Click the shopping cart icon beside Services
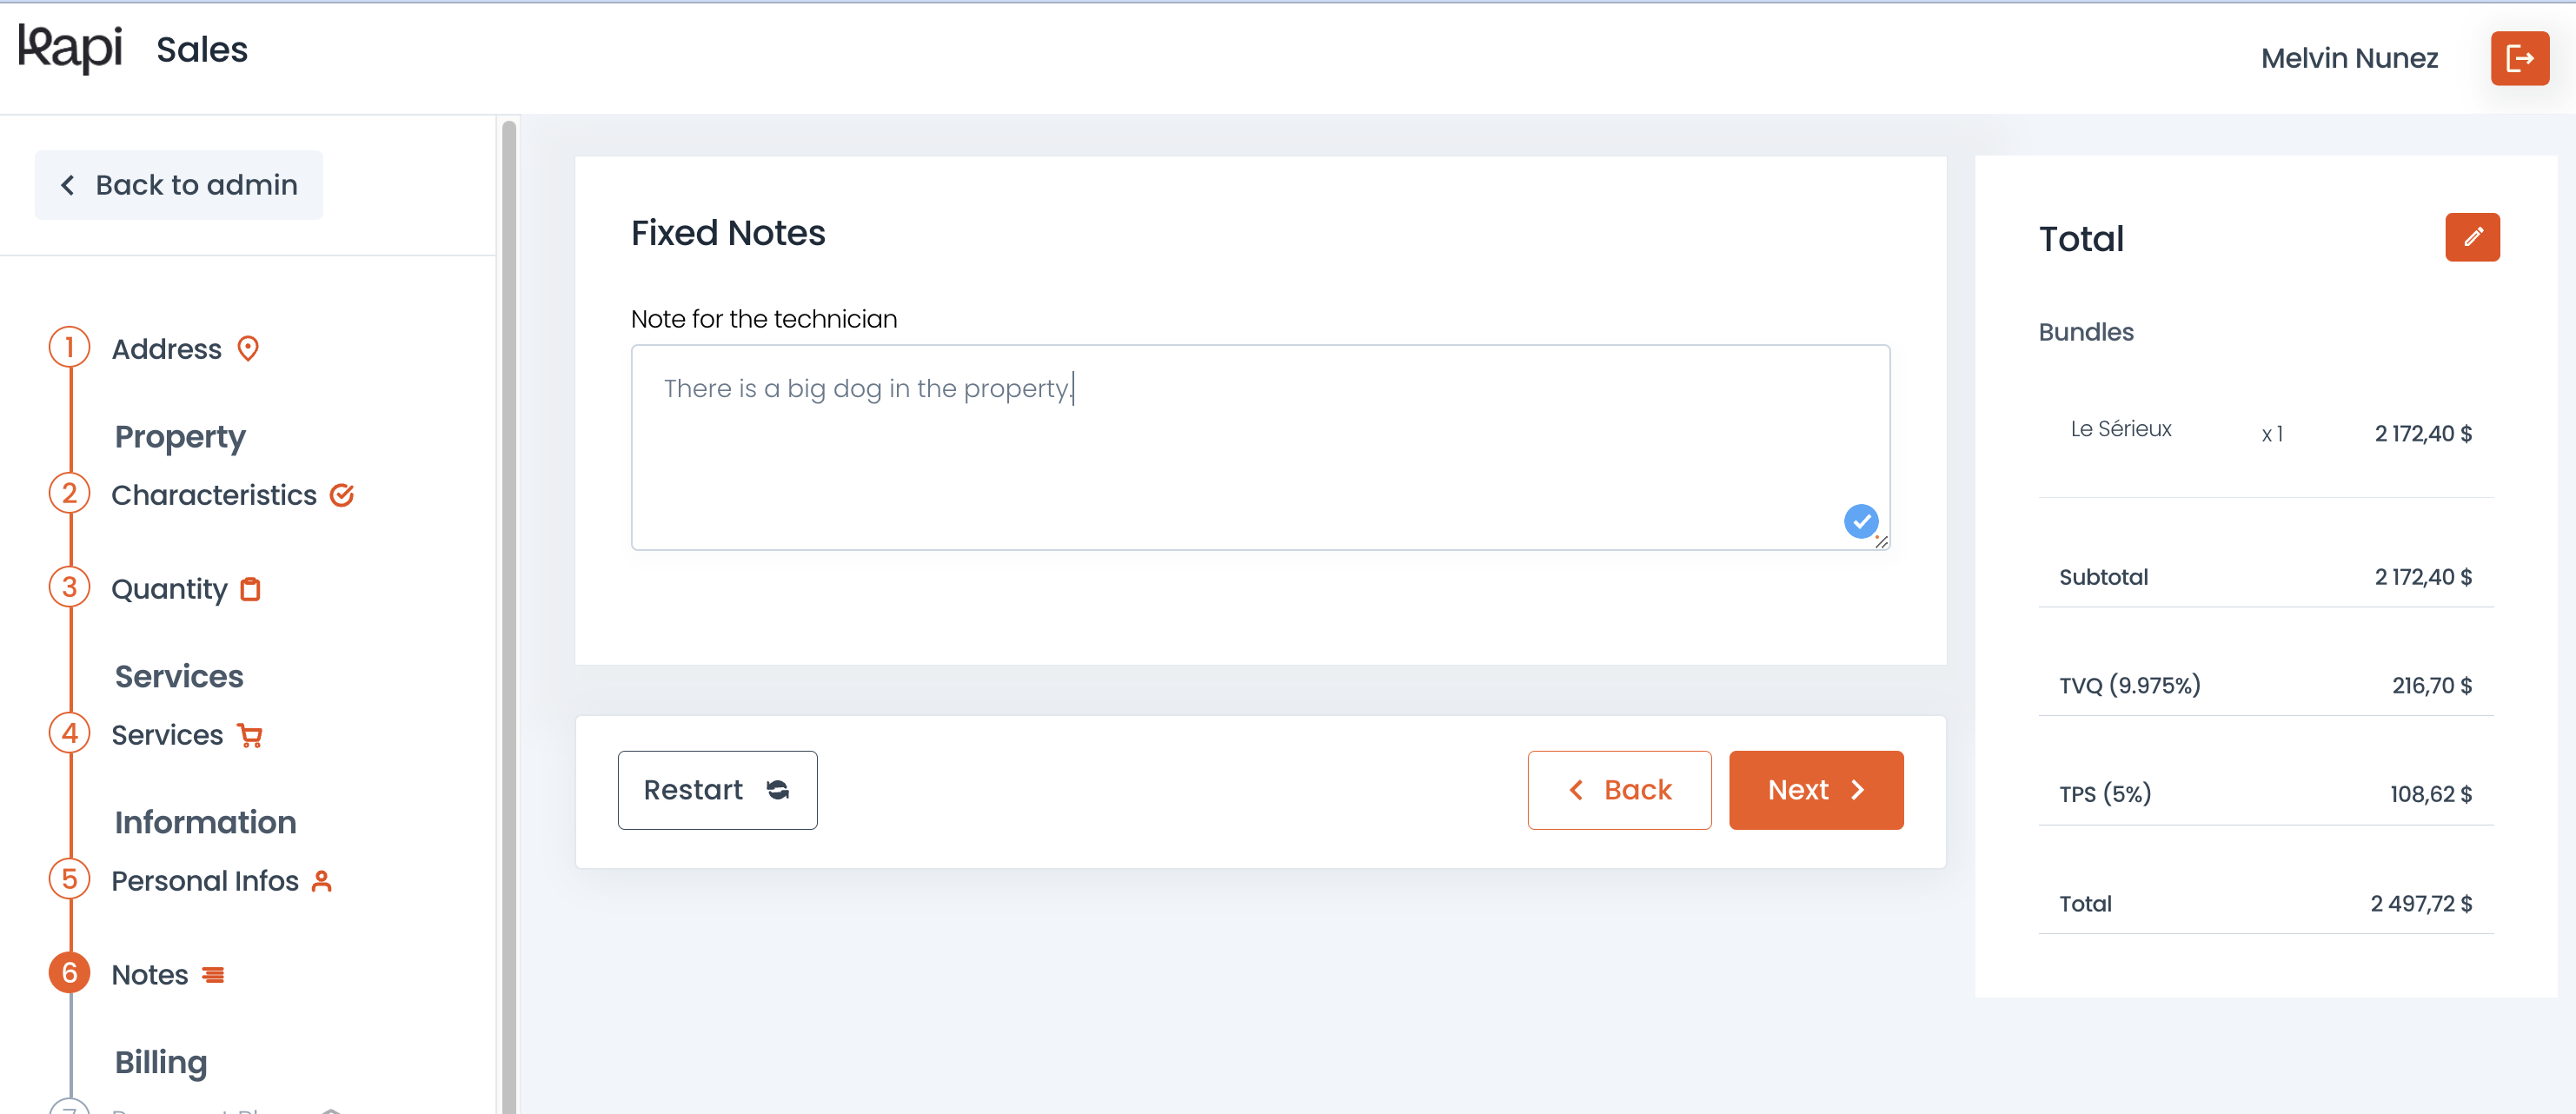2576x1114 pixels. [250, 735]
